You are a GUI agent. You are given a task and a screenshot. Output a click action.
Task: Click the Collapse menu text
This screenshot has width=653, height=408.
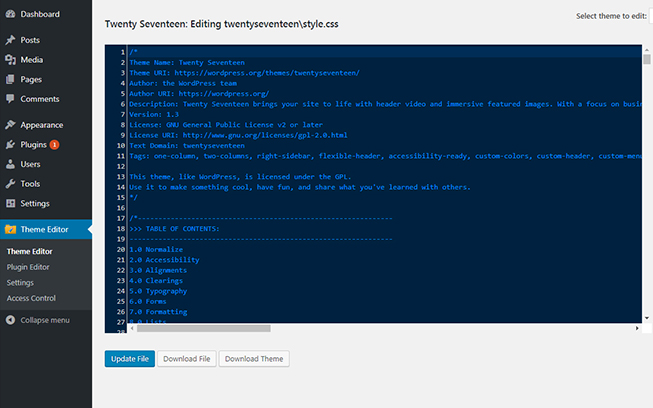click(45, 320)
